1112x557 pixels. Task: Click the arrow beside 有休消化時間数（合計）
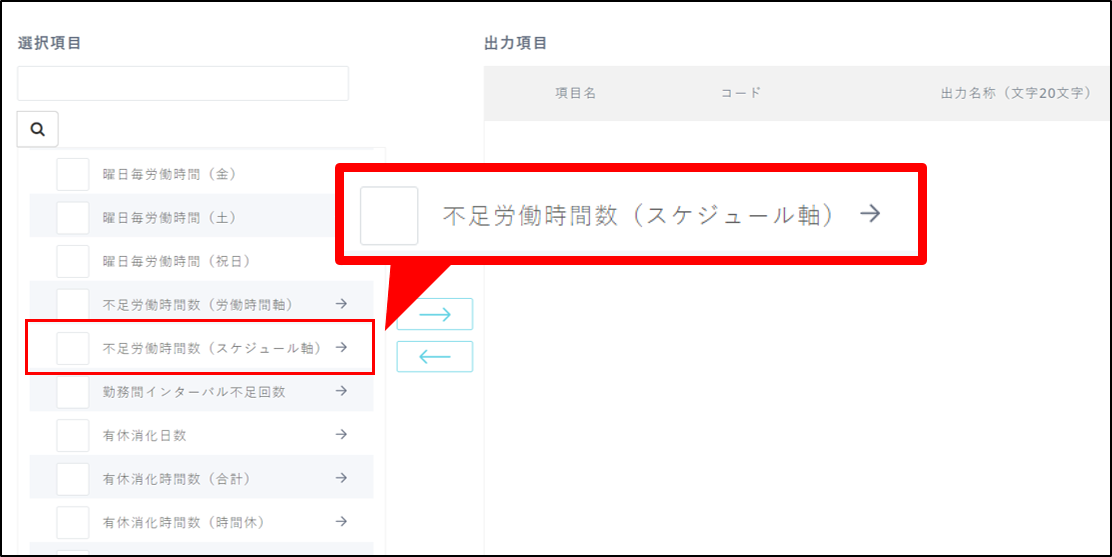point(341,478)
